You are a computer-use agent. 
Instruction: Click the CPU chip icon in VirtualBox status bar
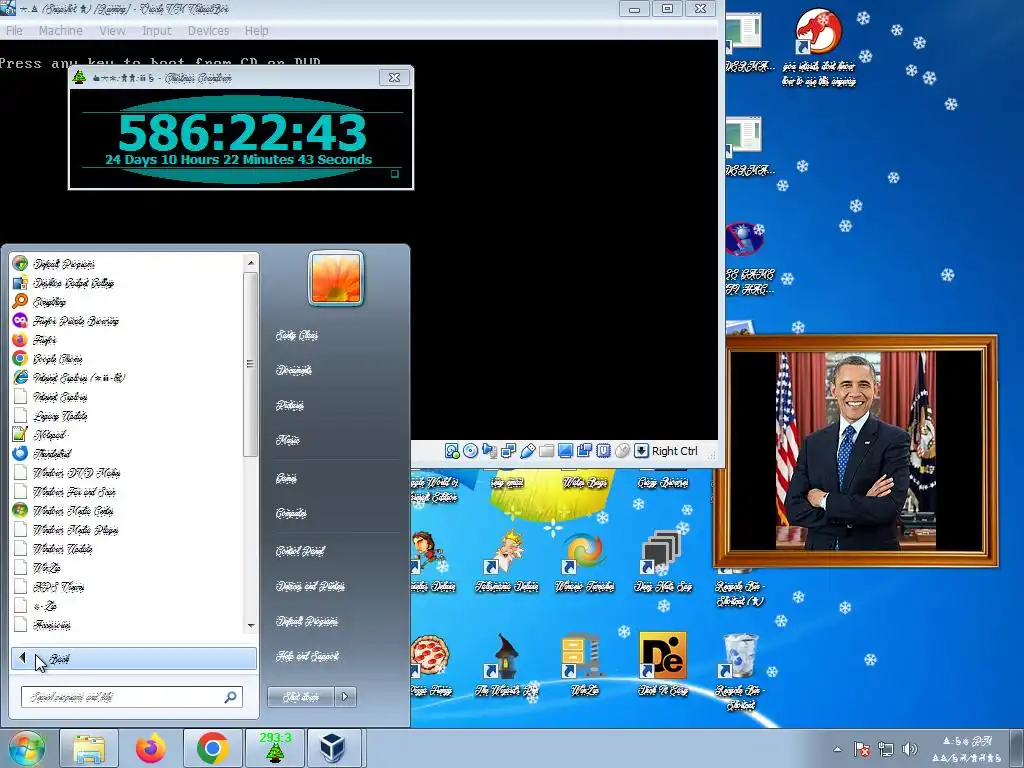point(603,451)
